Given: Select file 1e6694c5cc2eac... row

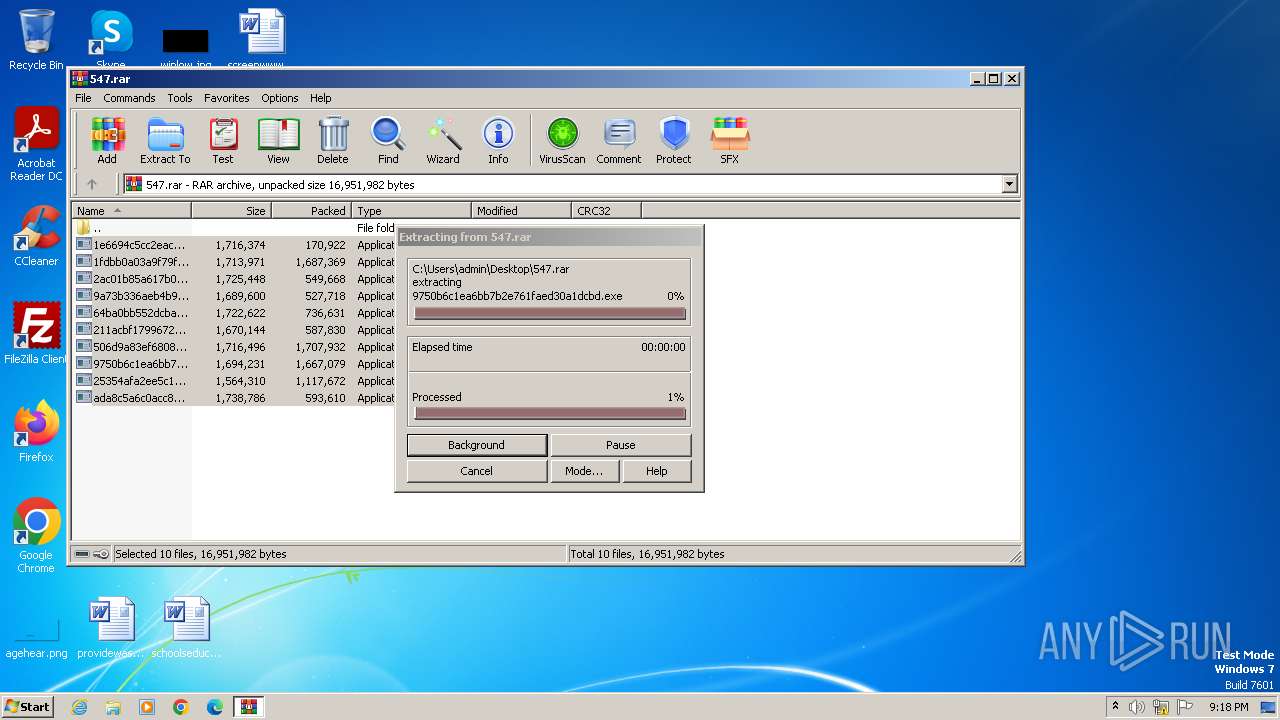Looking at the screenshot, I should click(x=235, y=245).
